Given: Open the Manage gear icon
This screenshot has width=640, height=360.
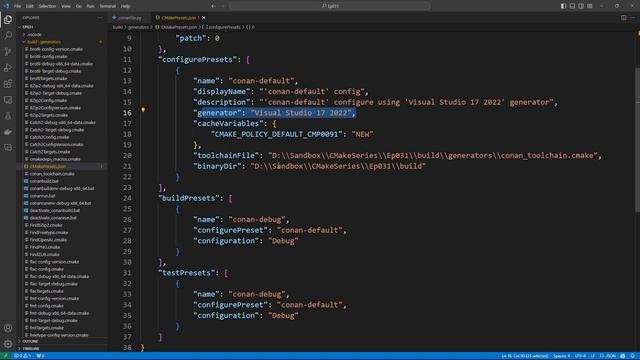Looking at the screenshot, I should [8, 344].
